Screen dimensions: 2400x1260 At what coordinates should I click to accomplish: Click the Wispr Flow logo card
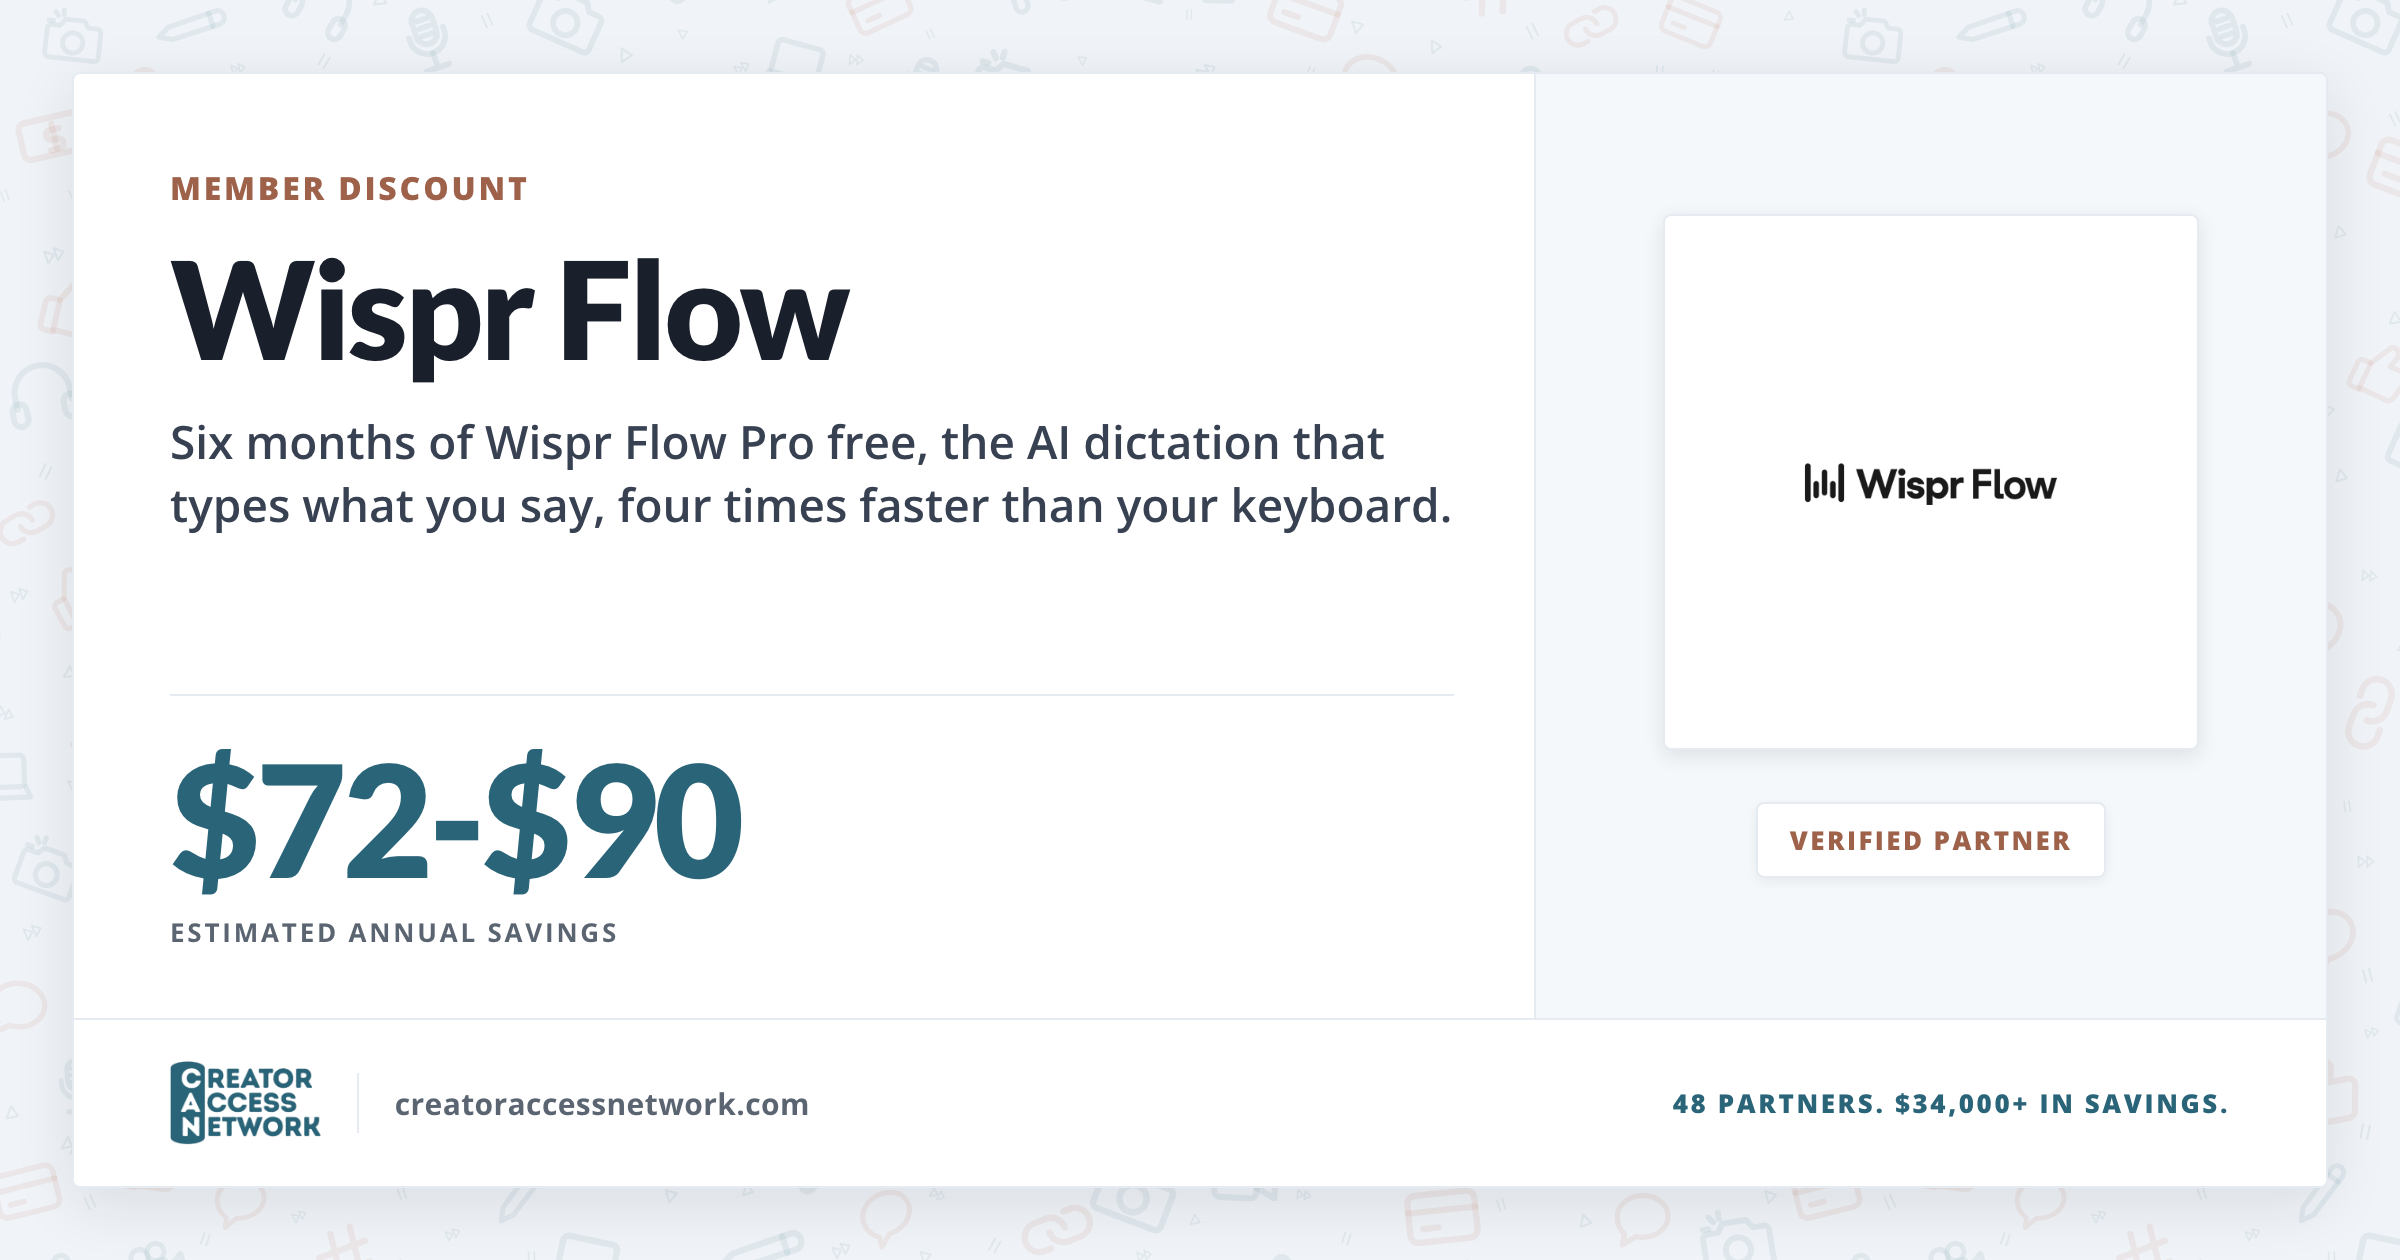[x=1930, y=482]
